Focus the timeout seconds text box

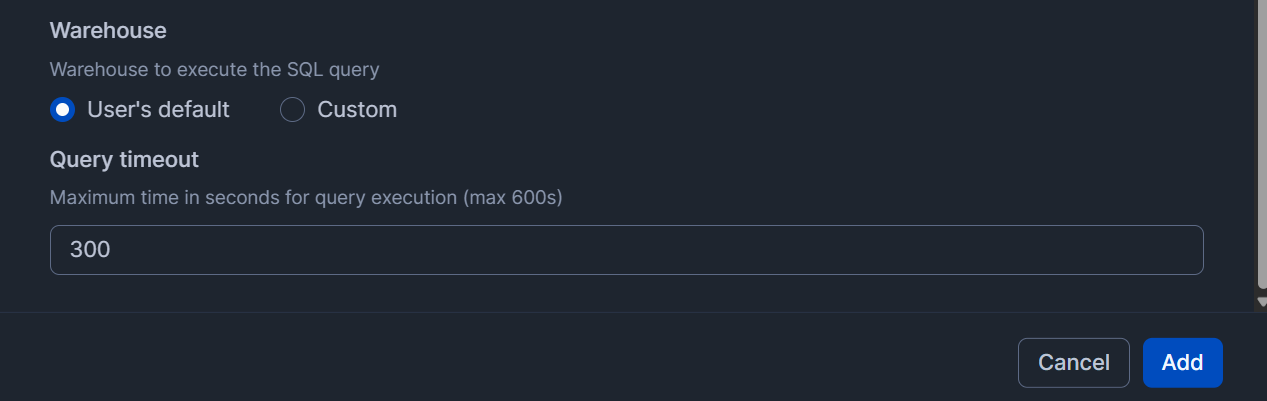tap(626, 250)
